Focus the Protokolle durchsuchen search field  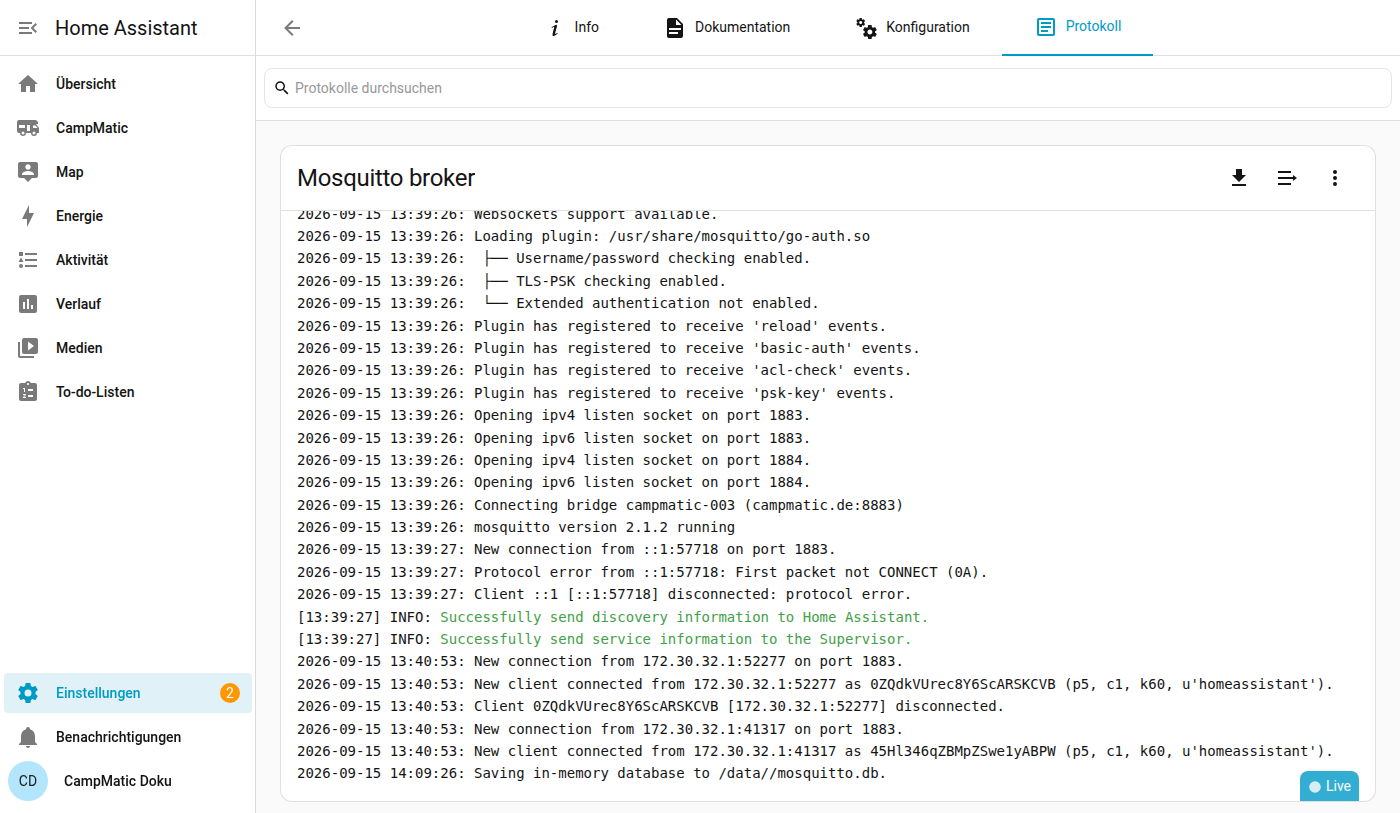(828, 88)
